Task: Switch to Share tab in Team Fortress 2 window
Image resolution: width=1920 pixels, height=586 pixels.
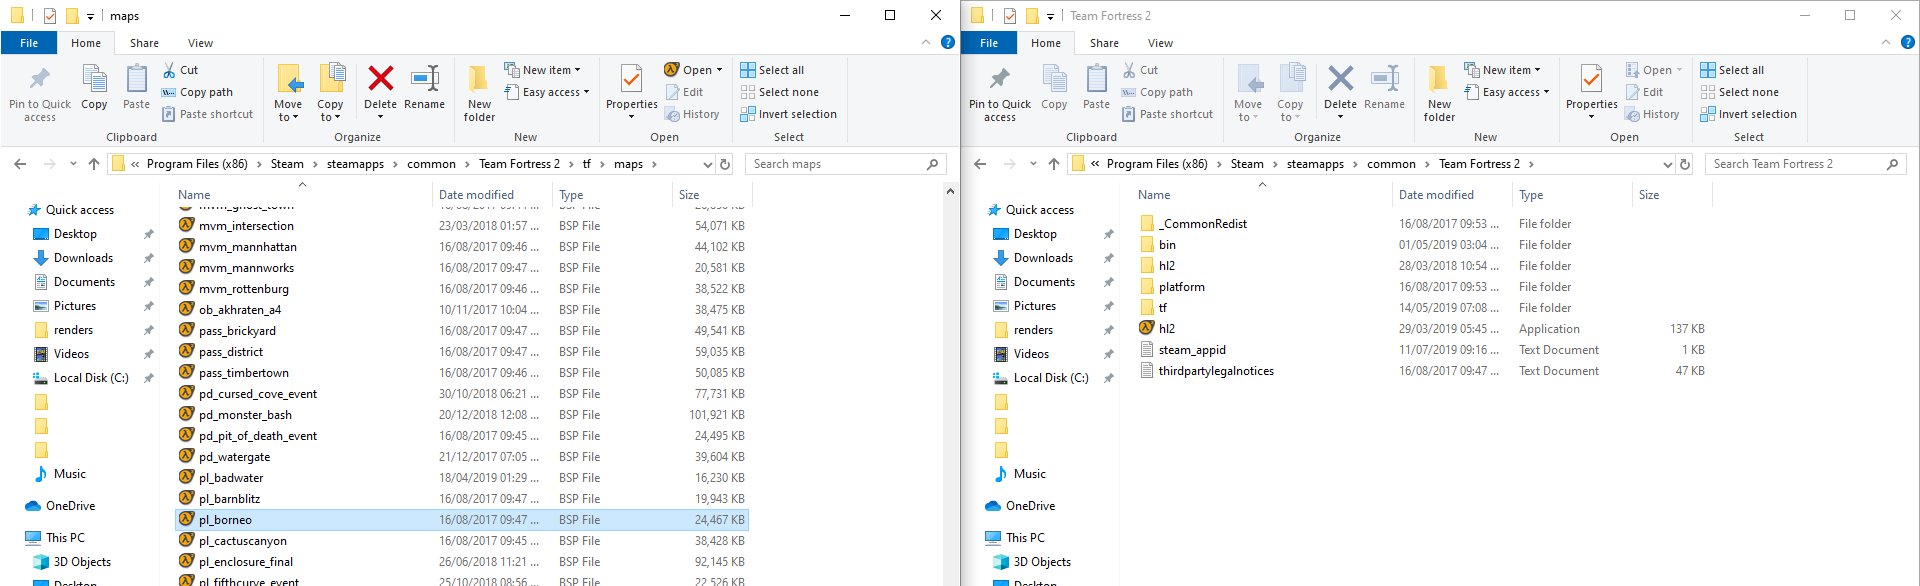Action: (x=1104, y=43)
